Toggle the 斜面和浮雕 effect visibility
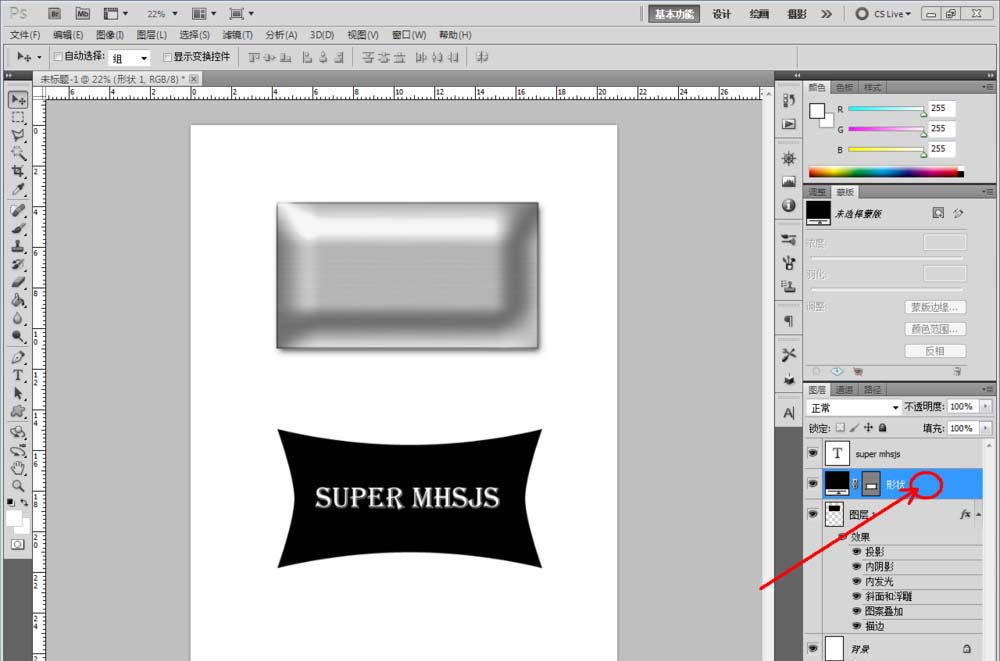This screenshot has width=1000, height=661. pos(857,597)
